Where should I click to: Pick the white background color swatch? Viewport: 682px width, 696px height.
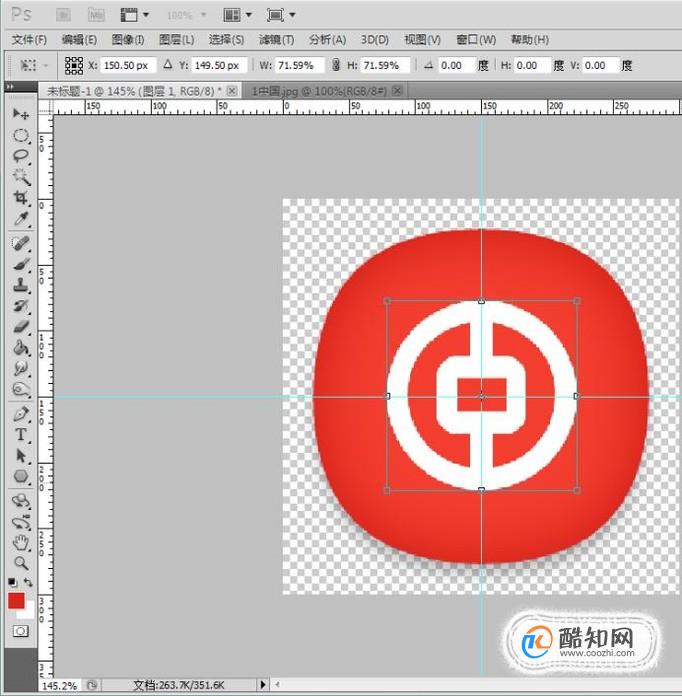pos(28,612)
